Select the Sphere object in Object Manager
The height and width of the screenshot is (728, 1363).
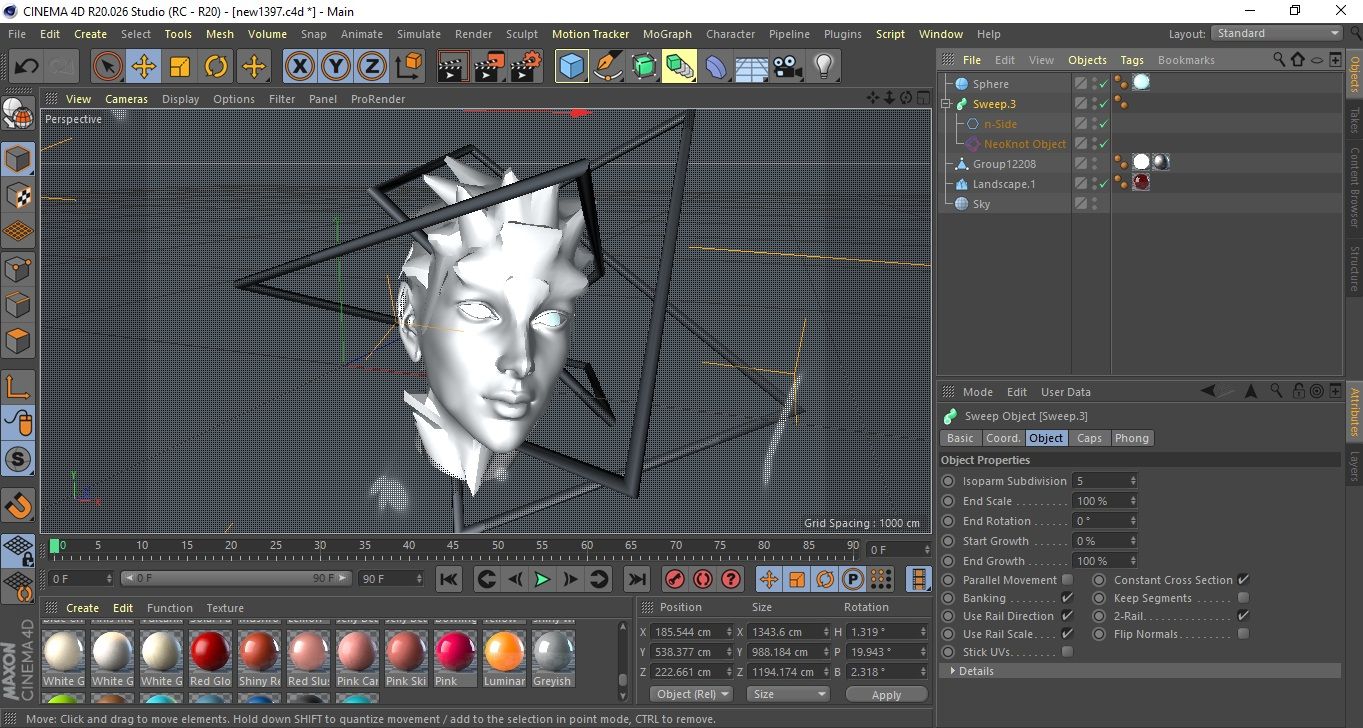[x=990, y=84]
